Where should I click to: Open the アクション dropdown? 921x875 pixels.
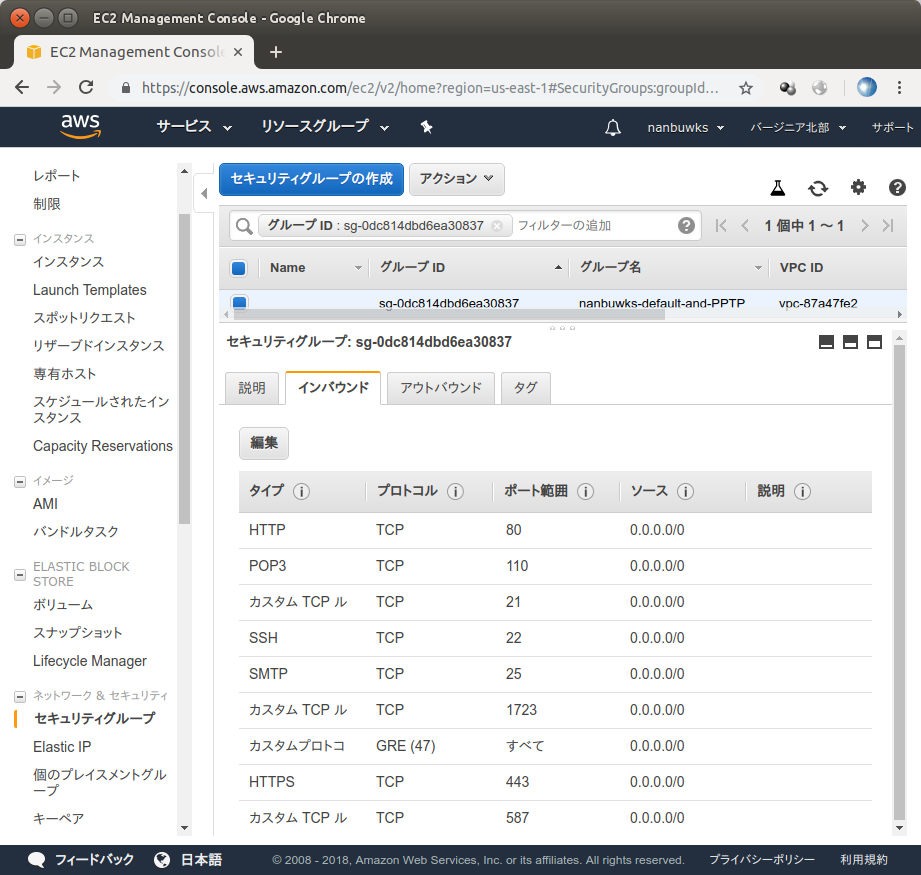(456, 179)
